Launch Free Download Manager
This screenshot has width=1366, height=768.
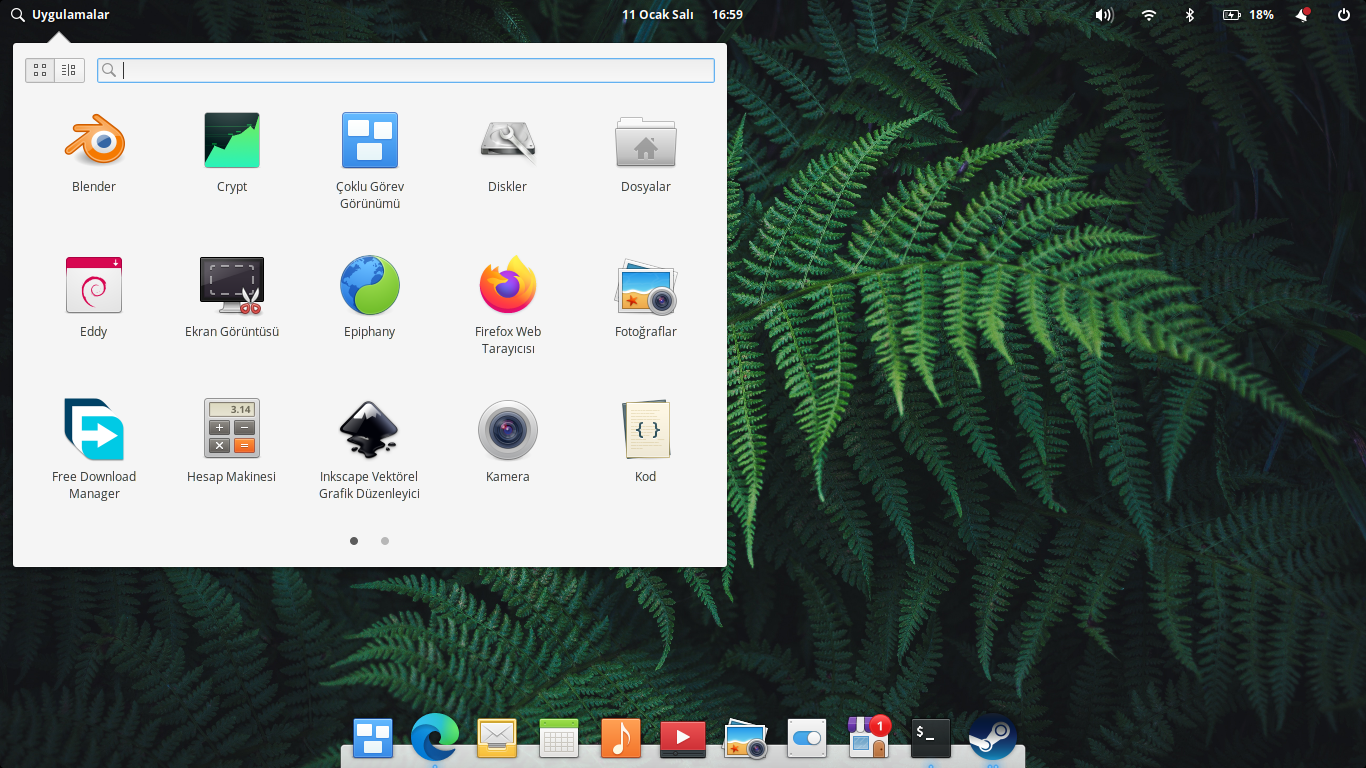click(94, 450)
